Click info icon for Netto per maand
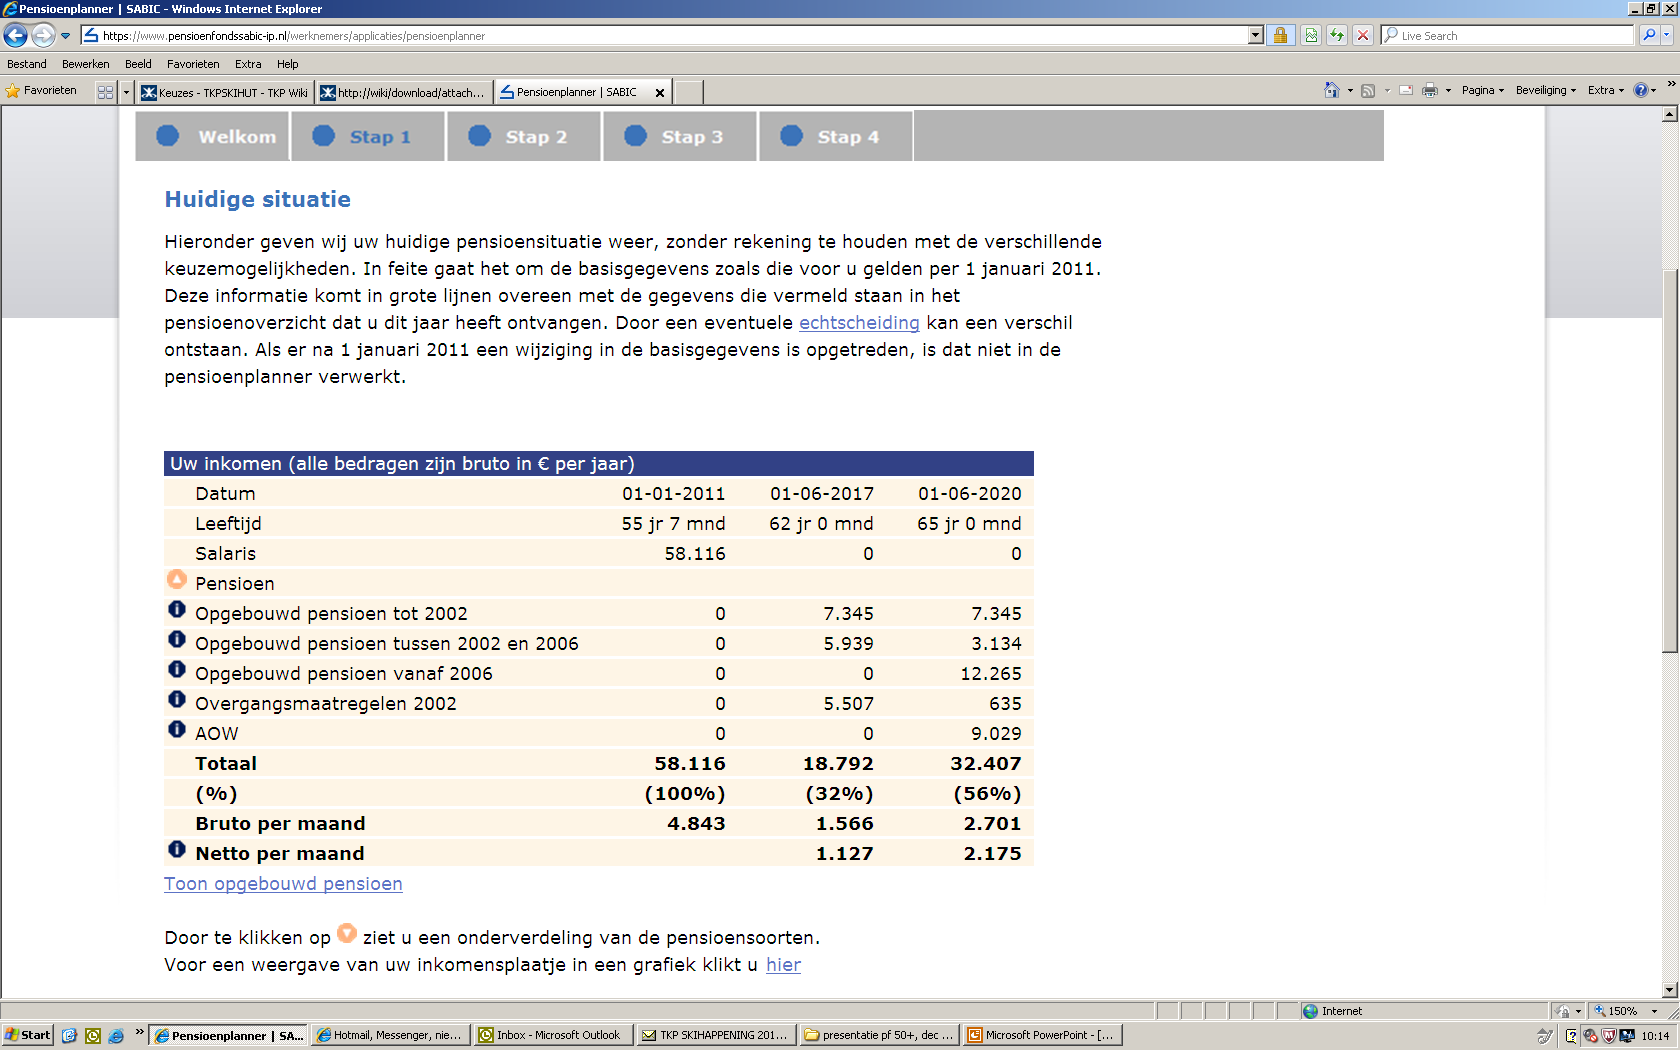Viewport: 1680px width, 1050px height. [177, 849]
